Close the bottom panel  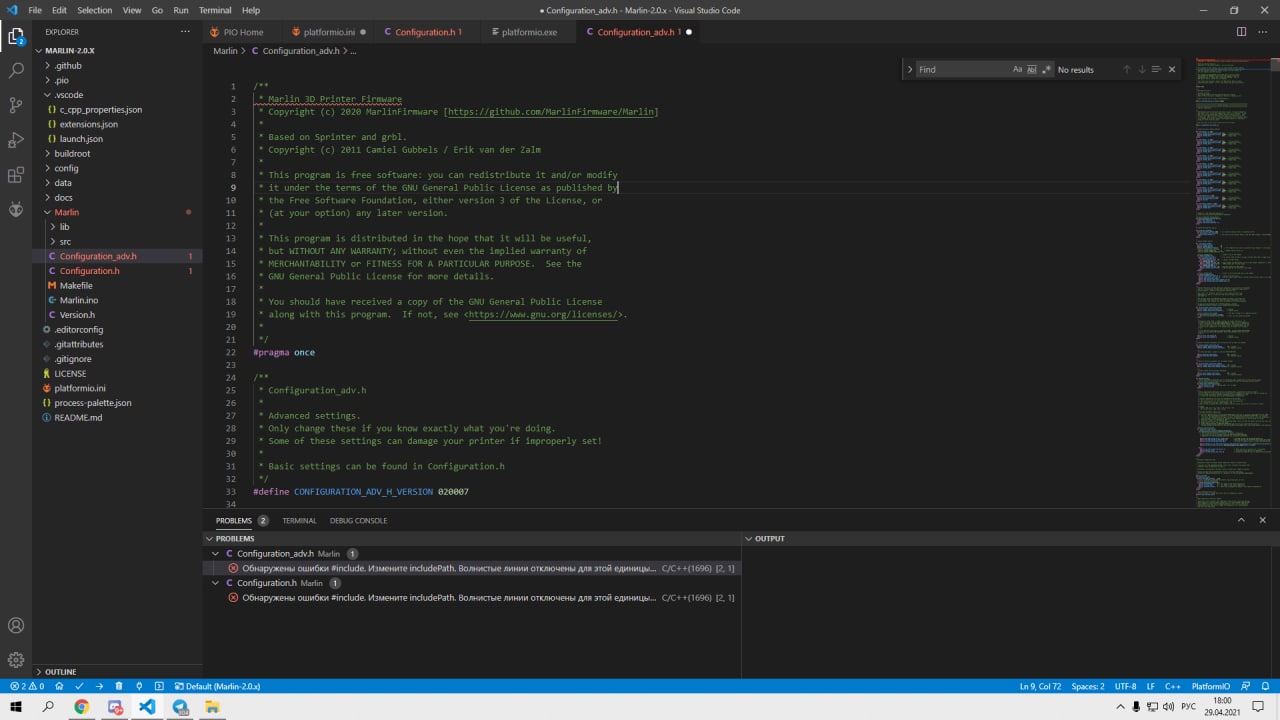click(1263, 520)
